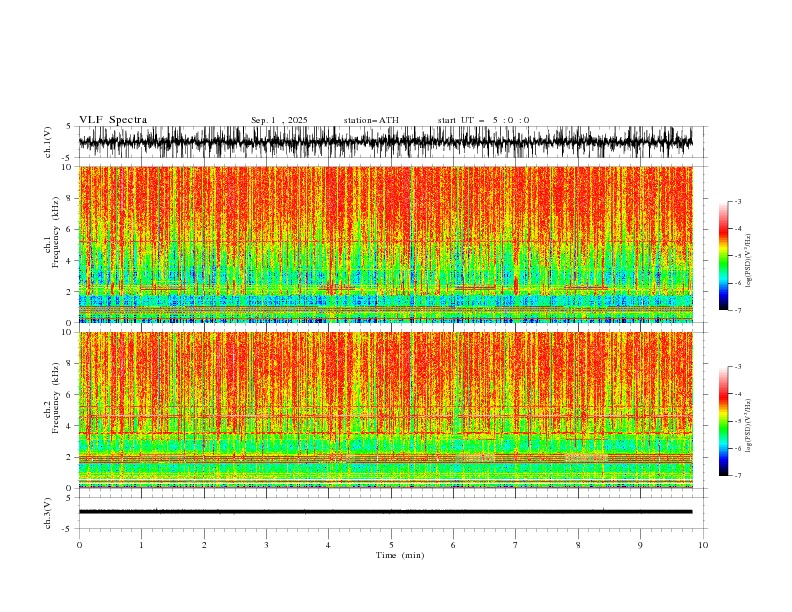792x612 pixels.
Task: Click the ch.1 colorbar "log(PSD)(V²/Hz)" label
Action: pyautogui.click(x=748, y=261)
